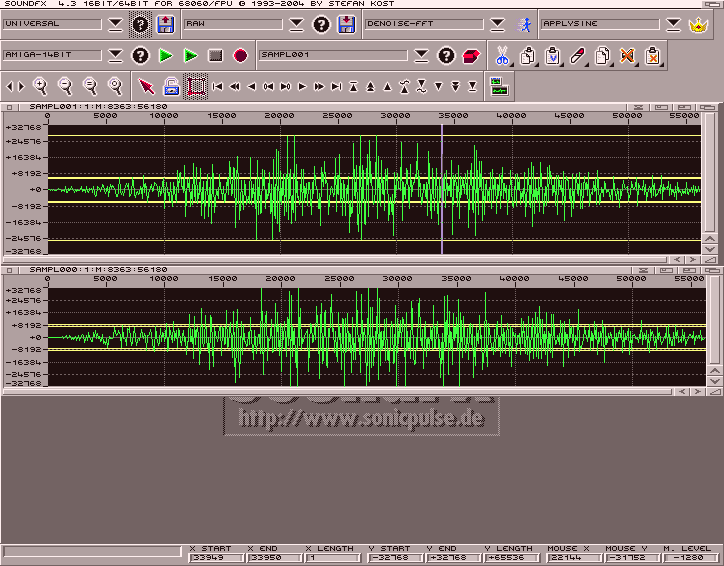Open the RAW saver dropdown
Viewport: 724px width, 566px height.
pyautogui.click(x=296, y=24)
